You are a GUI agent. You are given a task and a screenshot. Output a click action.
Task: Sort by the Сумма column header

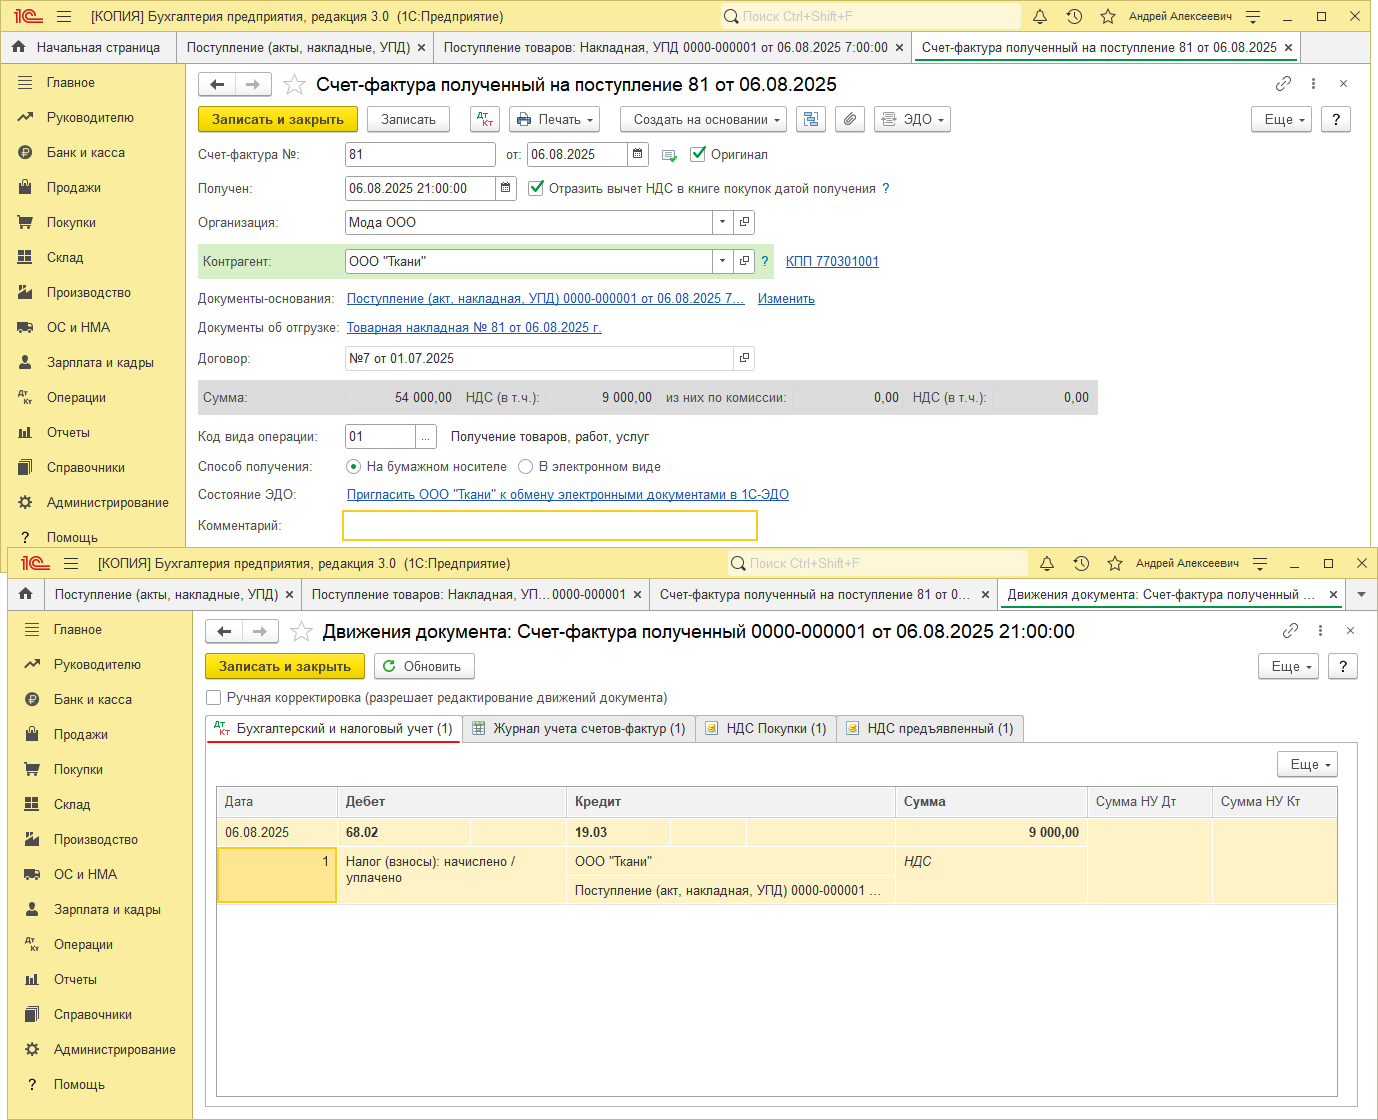click(x=991, y=801)
